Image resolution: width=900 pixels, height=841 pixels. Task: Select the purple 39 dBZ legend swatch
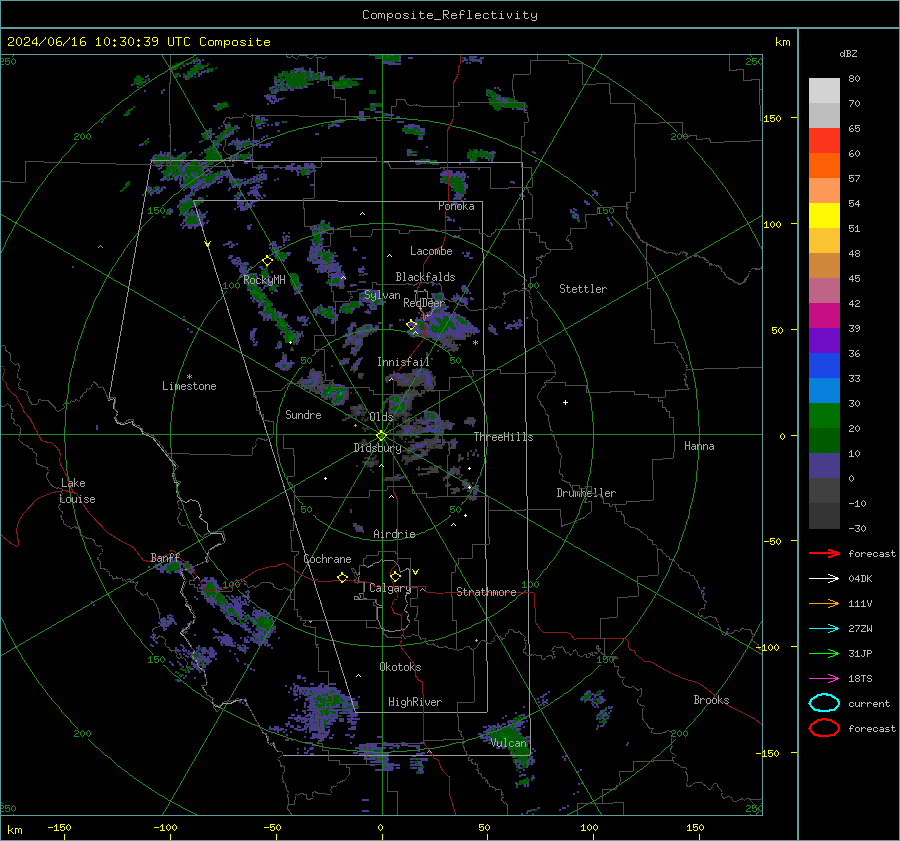tap(824, 341)
